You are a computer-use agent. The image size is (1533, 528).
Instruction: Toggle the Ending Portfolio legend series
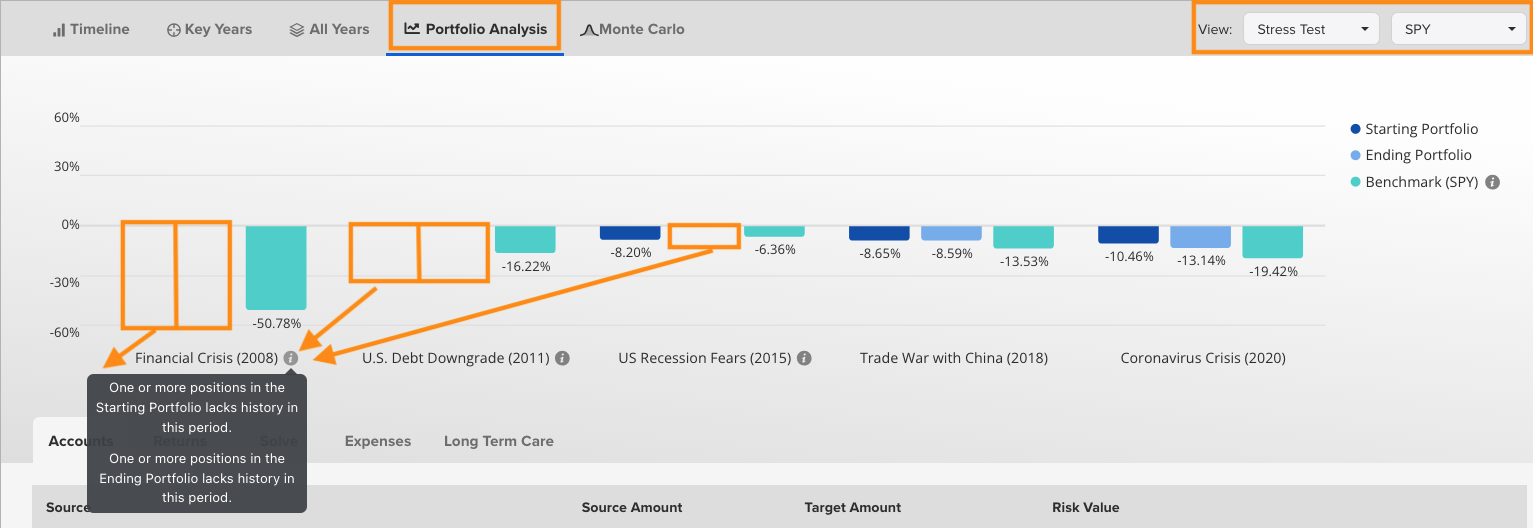(x=1411, y=155)
